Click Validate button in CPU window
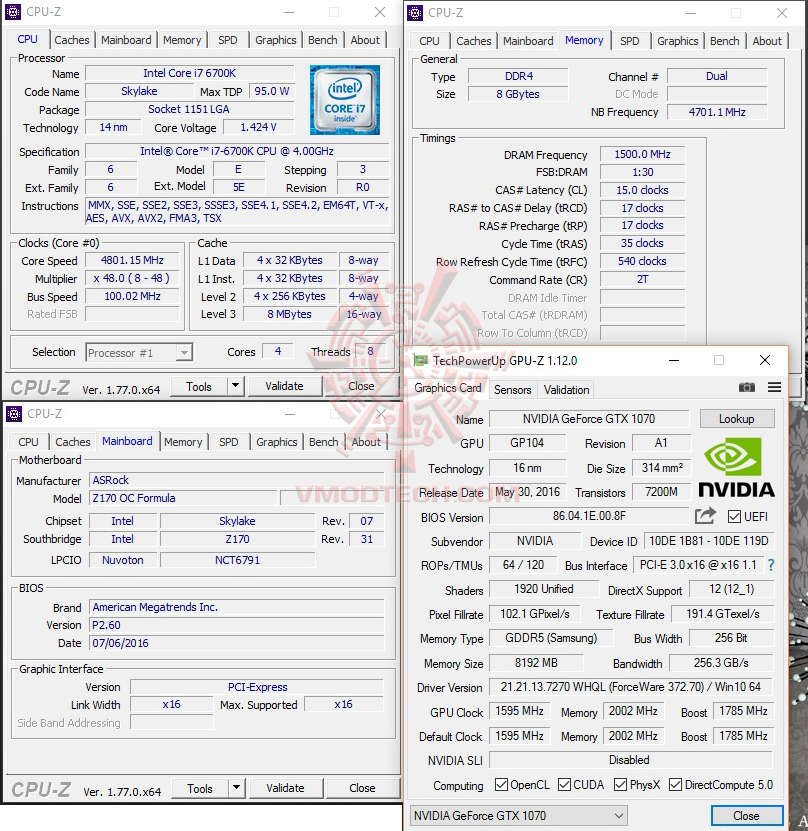808x831 pixels. [285, 386]
